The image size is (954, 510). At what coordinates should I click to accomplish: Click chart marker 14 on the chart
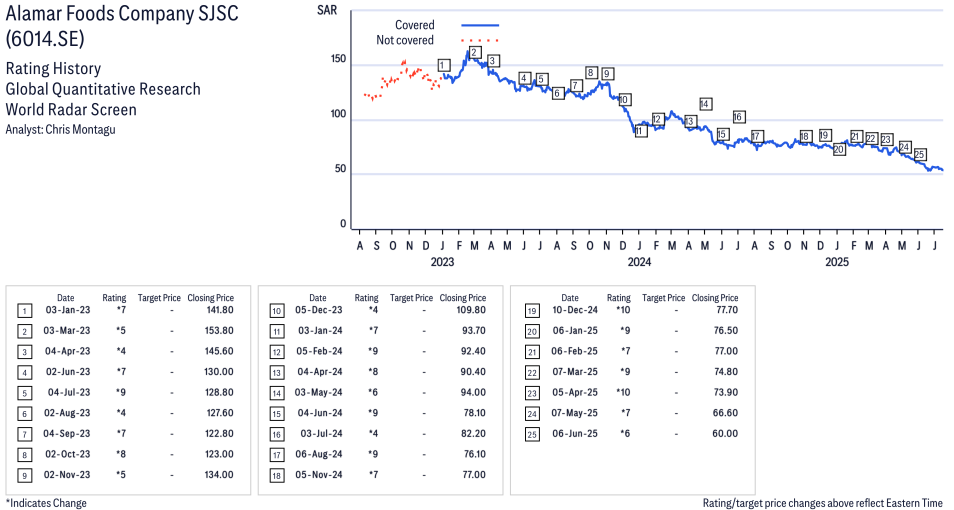(x=705, y=104)
